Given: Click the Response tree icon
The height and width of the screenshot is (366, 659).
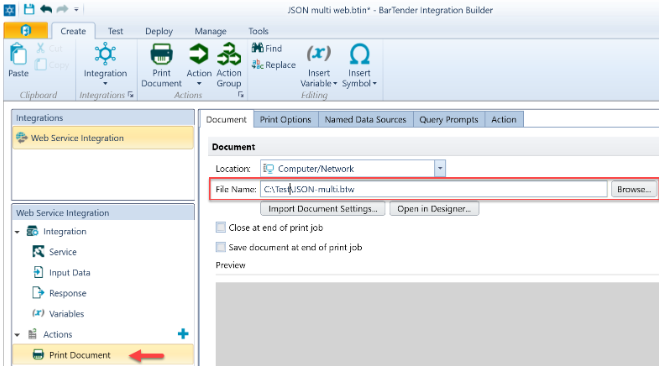Looking at the screenshot, I should [x=38, y=292].
